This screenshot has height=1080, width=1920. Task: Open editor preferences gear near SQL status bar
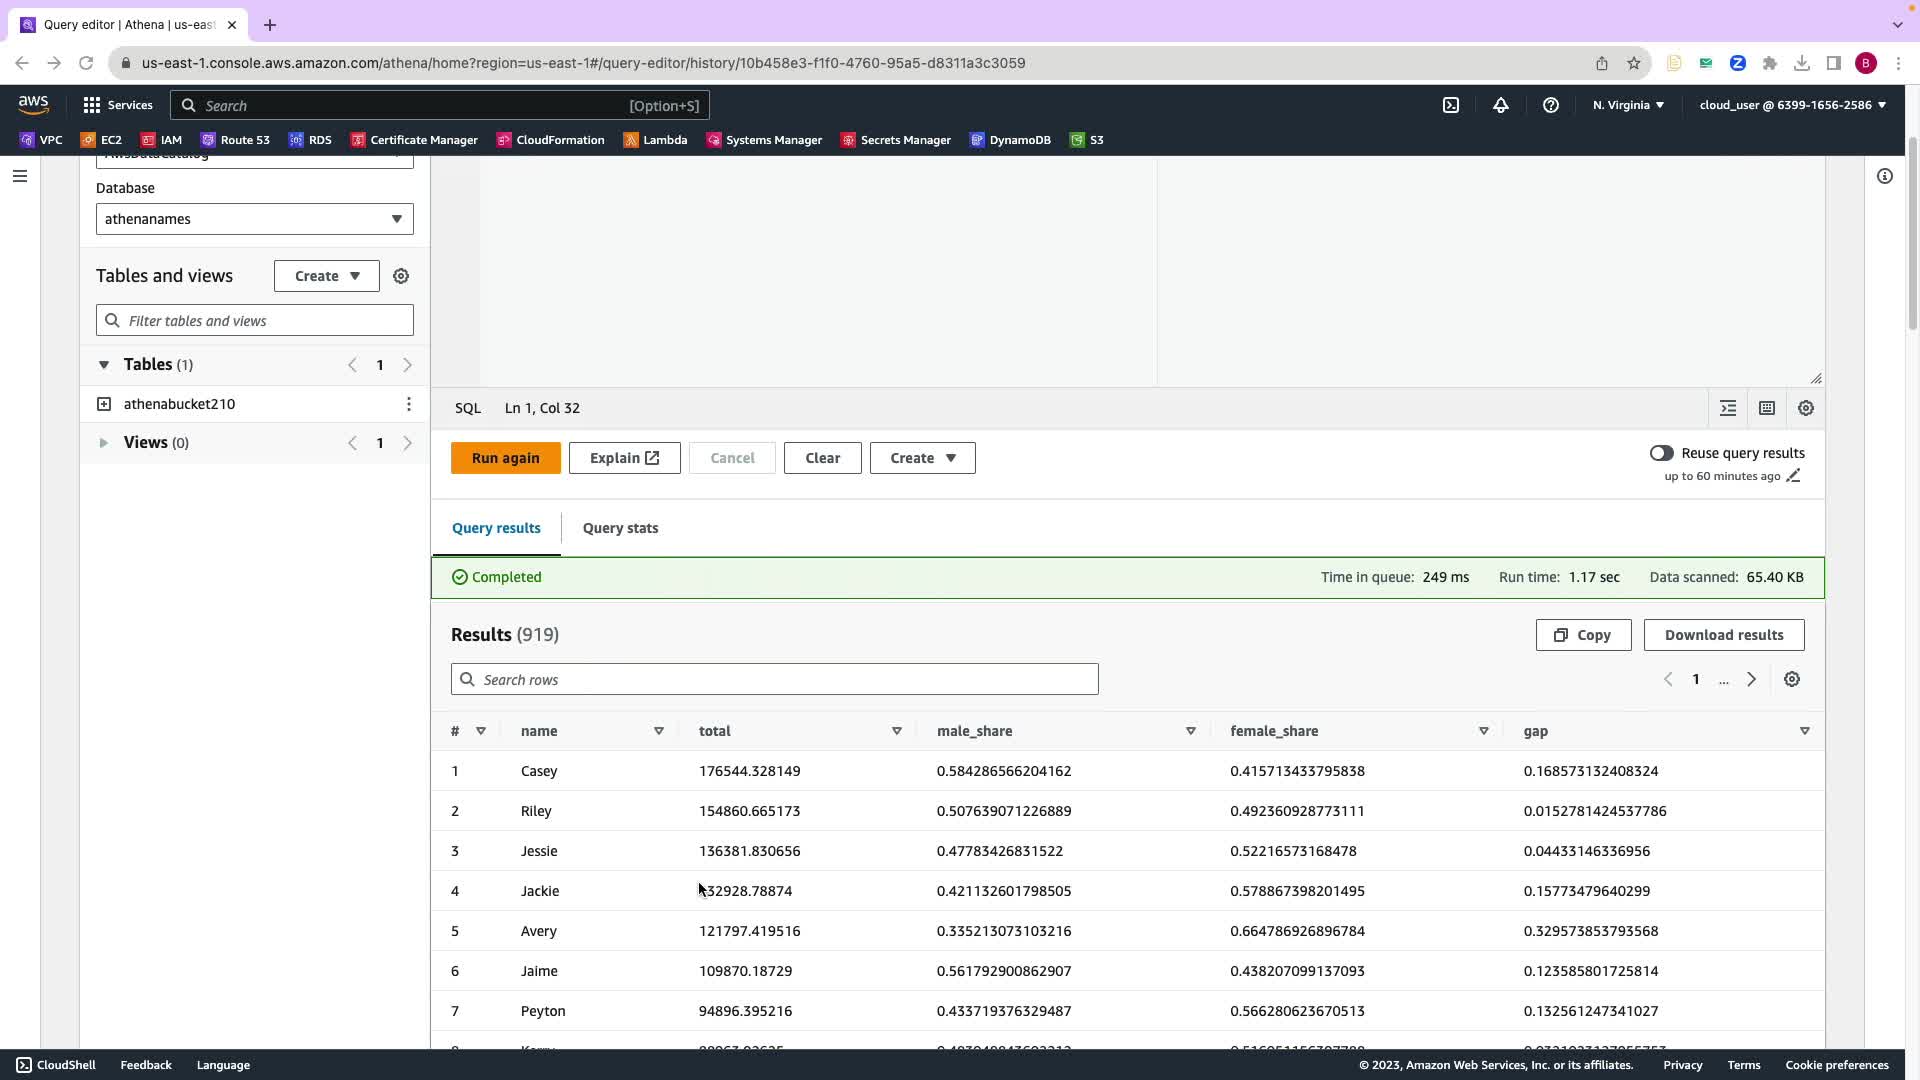tap(1805, 408)
